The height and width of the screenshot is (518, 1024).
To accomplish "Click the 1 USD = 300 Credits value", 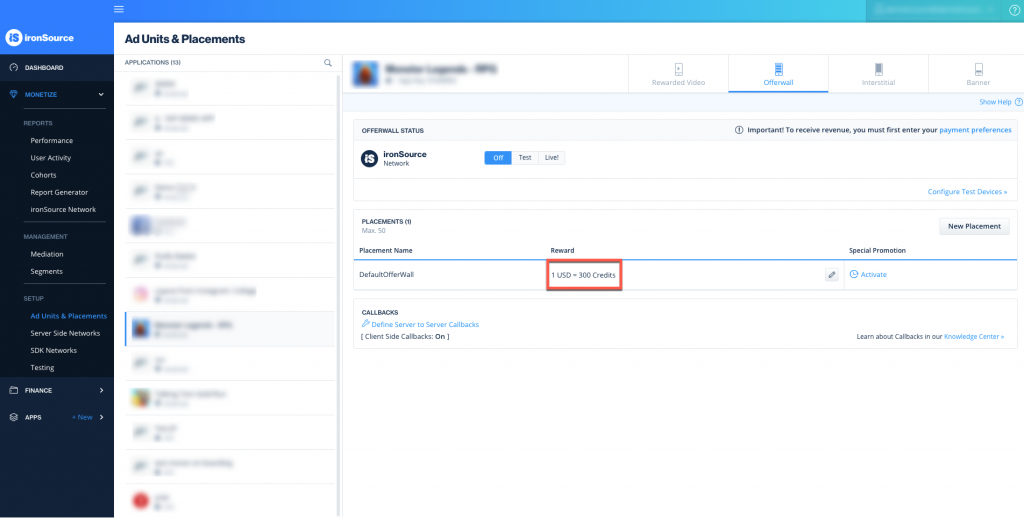I will (583, 275).
